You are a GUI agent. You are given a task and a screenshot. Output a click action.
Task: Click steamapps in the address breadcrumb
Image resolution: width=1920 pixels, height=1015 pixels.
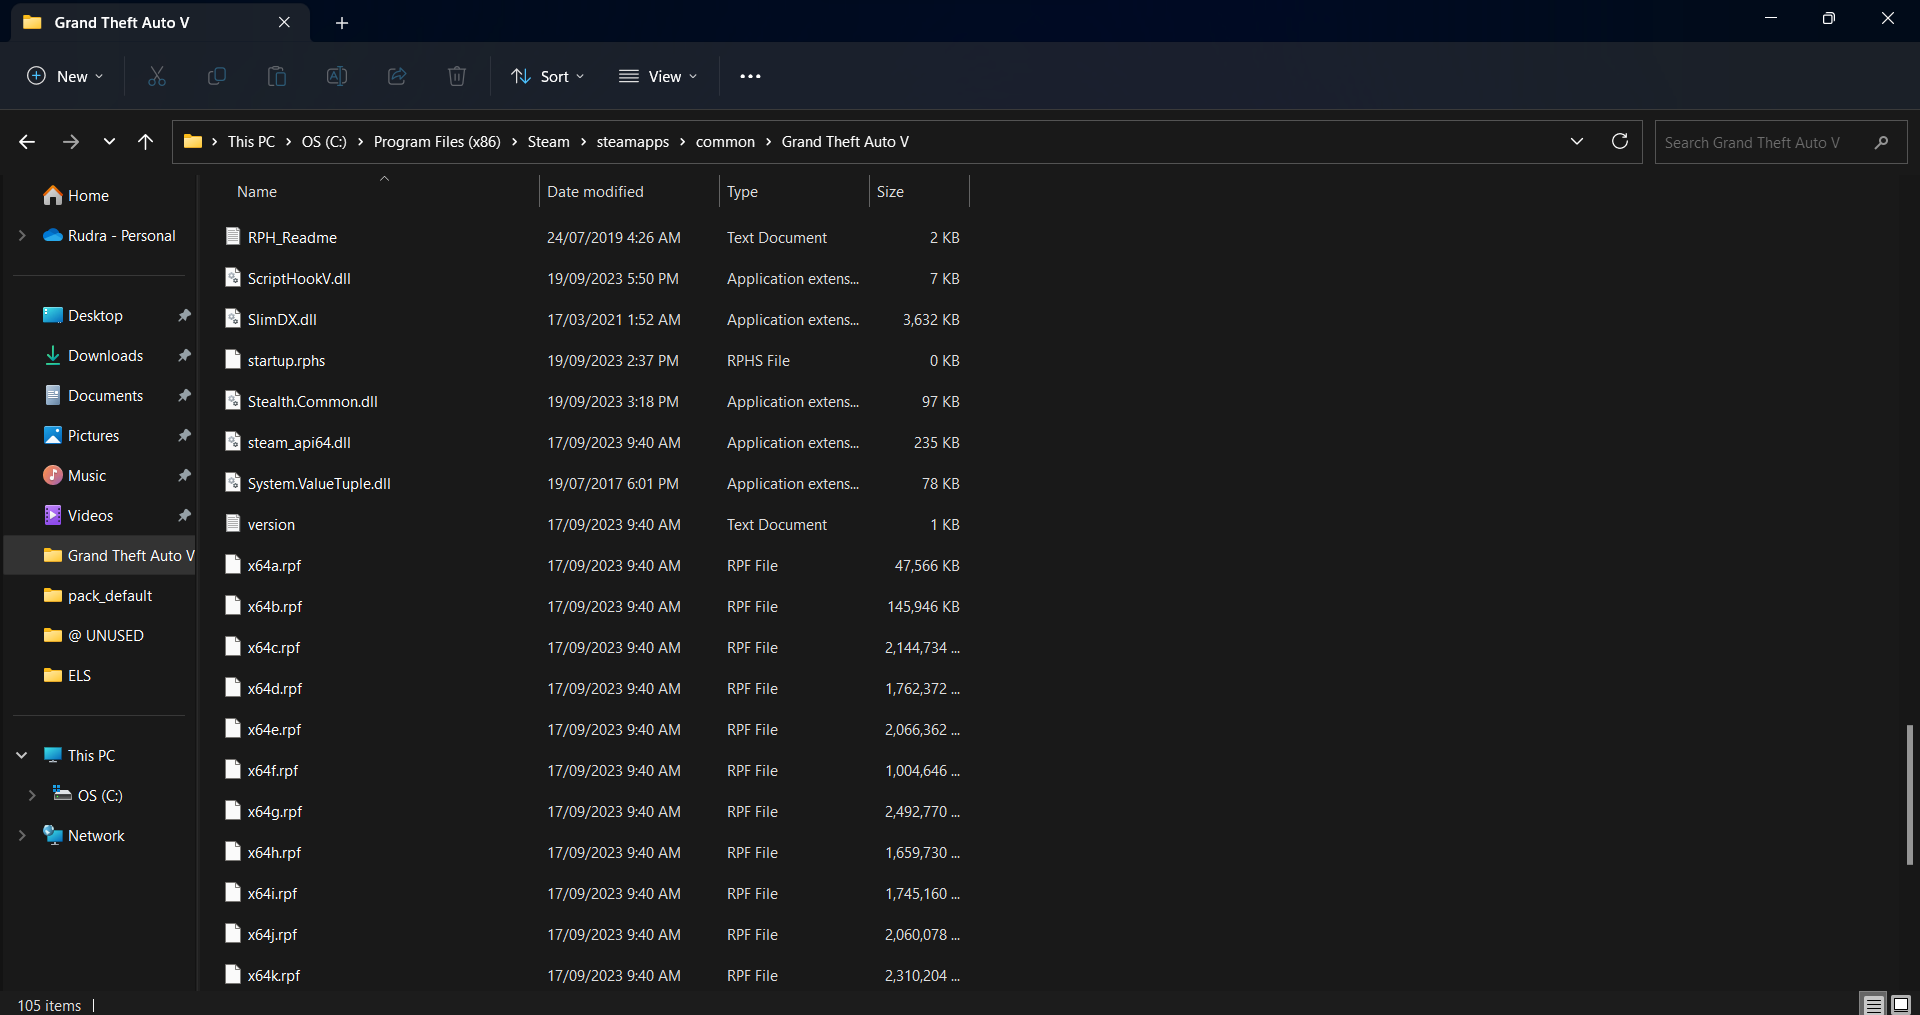click(632, 142)
